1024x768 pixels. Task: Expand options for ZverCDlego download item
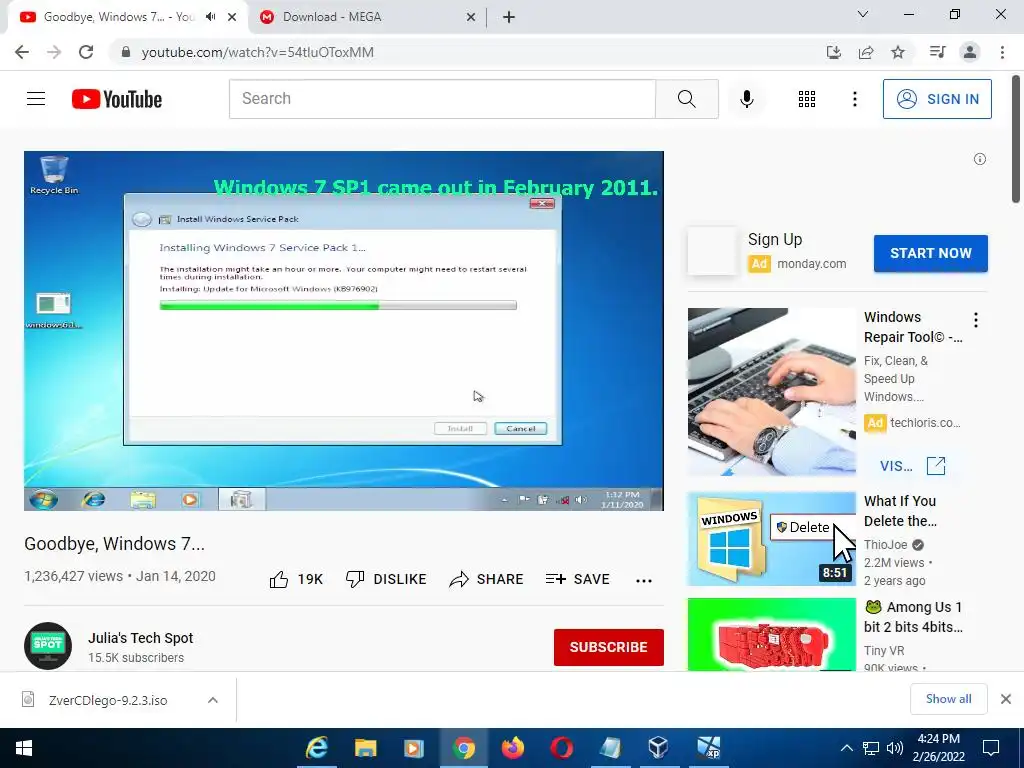tap(212, 700)
